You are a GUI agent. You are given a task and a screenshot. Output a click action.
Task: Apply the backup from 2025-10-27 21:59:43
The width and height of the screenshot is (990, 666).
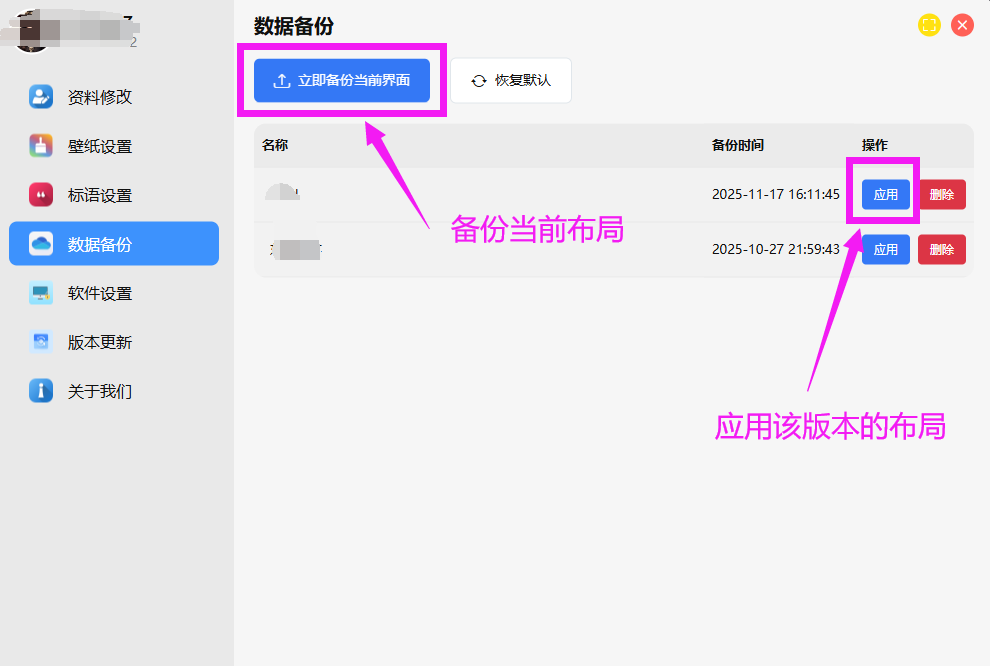[885, 249]
